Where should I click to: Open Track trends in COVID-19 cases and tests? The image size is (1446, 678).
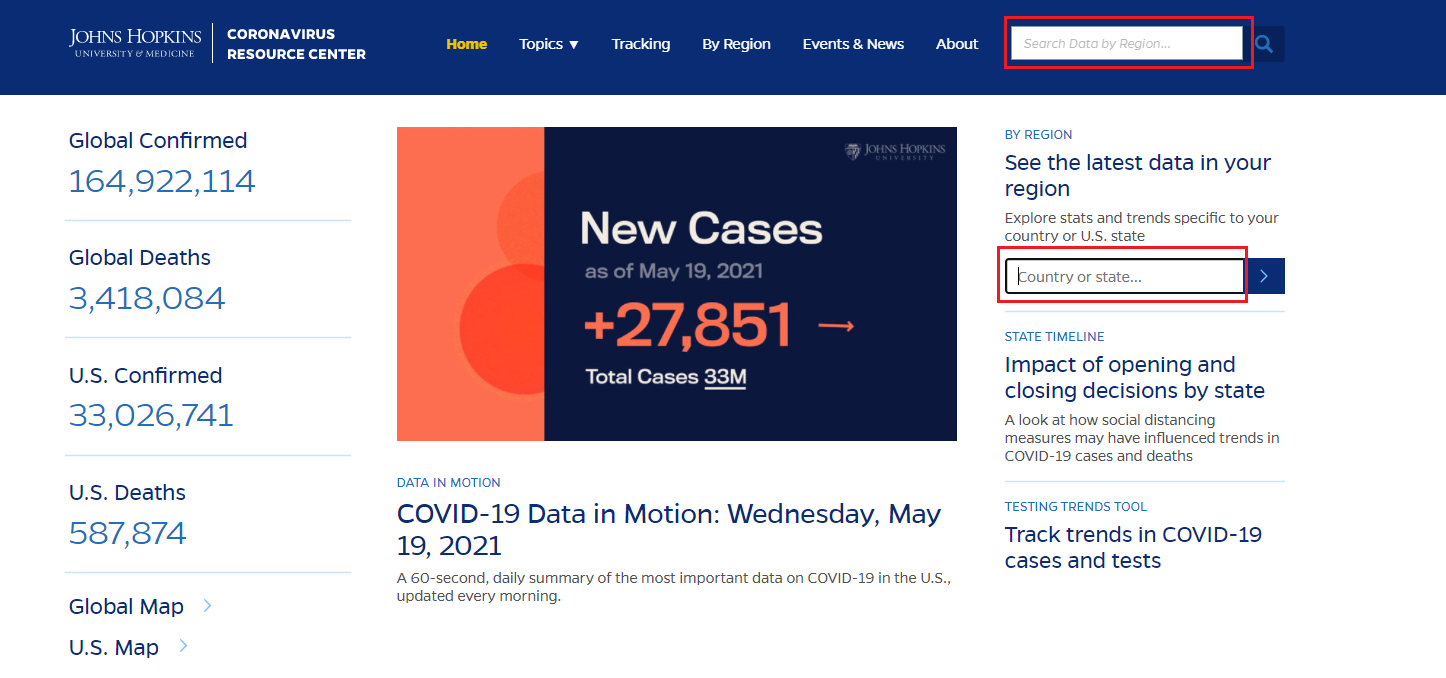(x=1133, y=548)
